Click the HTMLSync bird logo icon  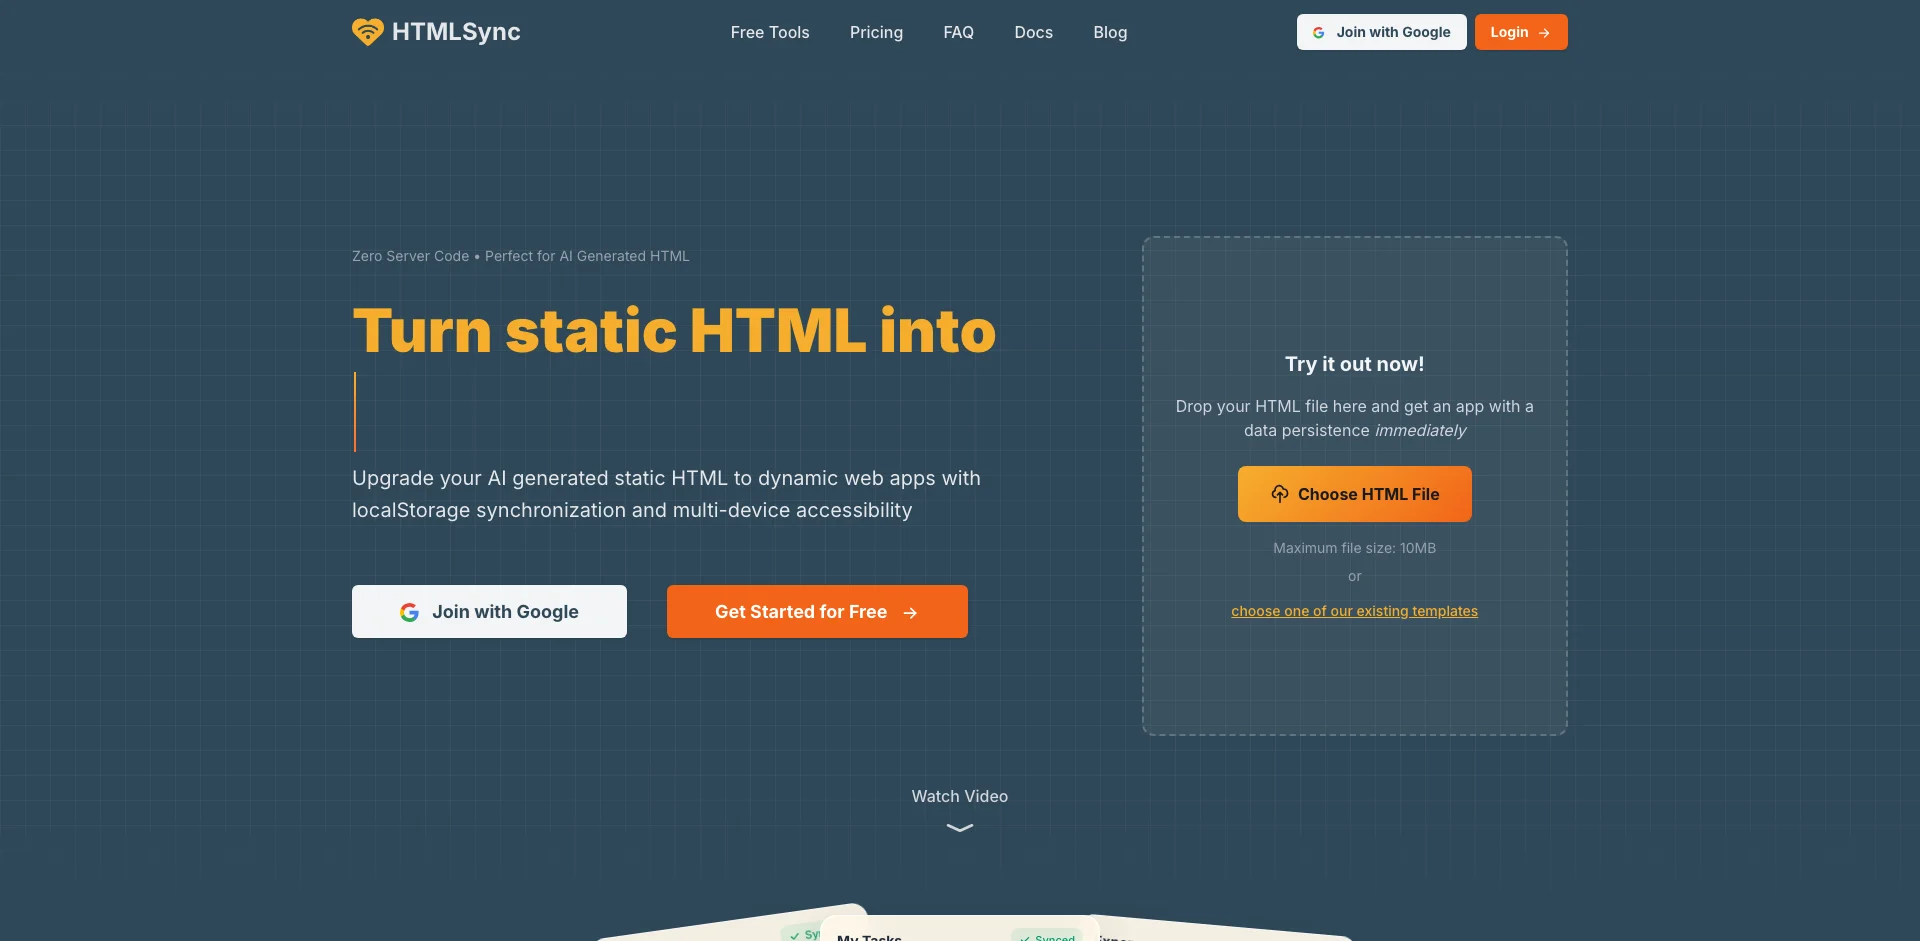point(368,31)
